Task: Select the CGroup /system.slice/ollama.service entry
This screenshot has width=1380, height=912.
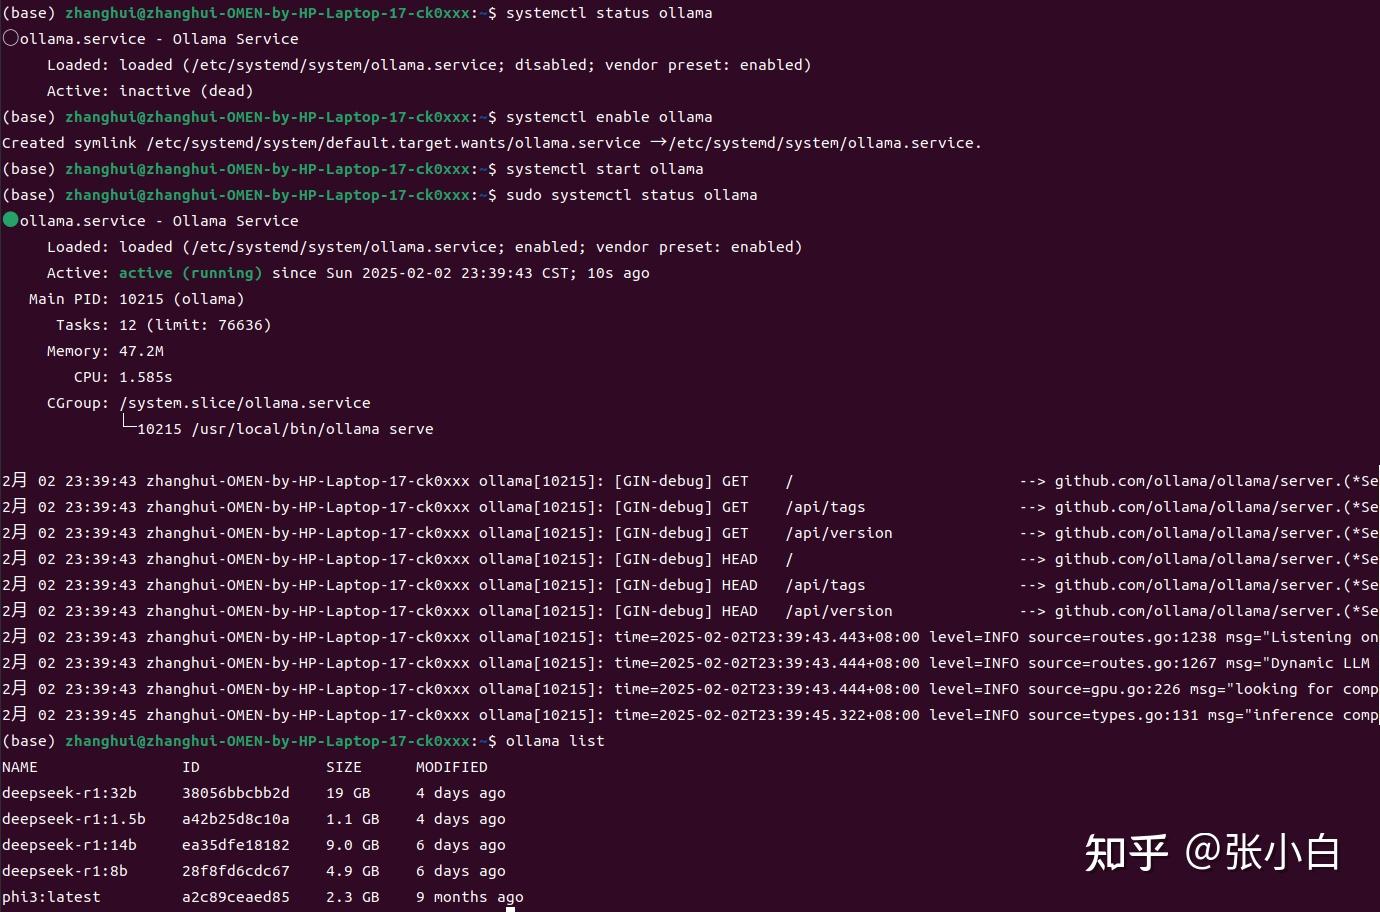Action: [245, 402]
